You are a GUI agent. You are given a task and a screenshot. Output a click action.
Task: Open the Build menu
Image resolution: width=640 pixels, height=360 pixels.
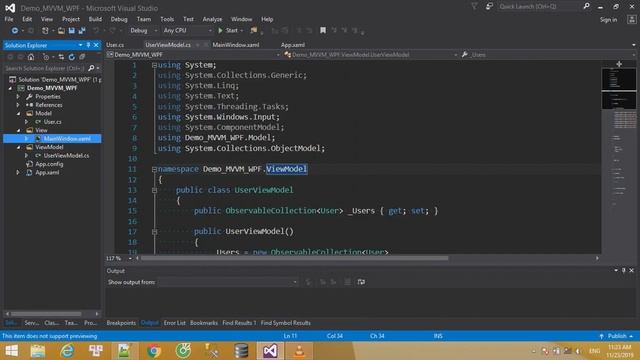coord(95,19)
